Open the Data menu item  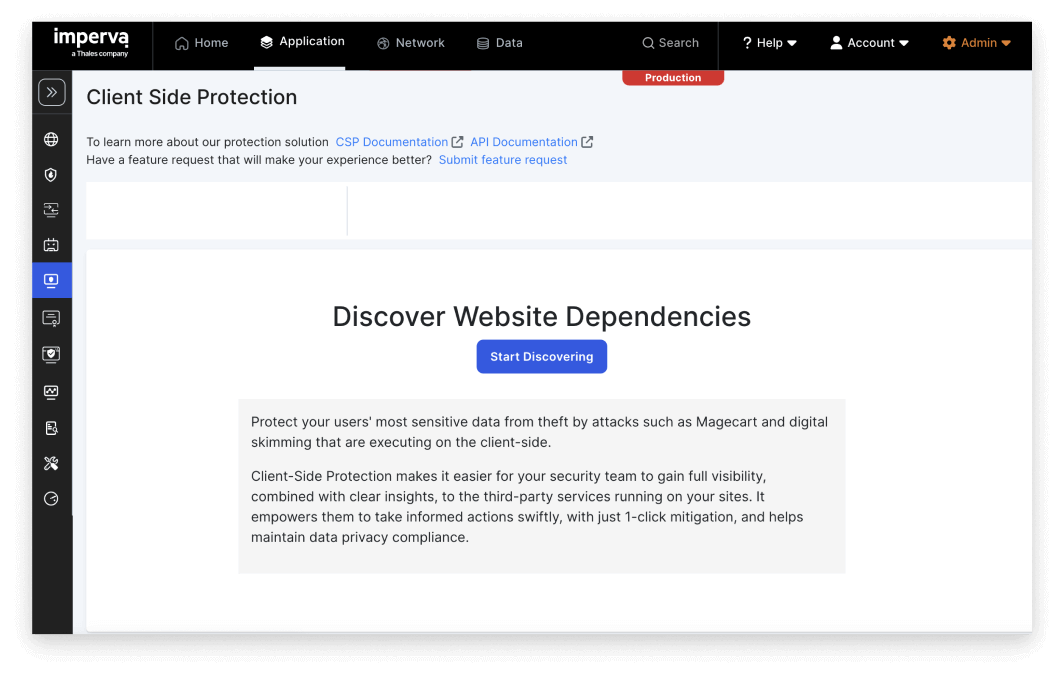[499, 43]
